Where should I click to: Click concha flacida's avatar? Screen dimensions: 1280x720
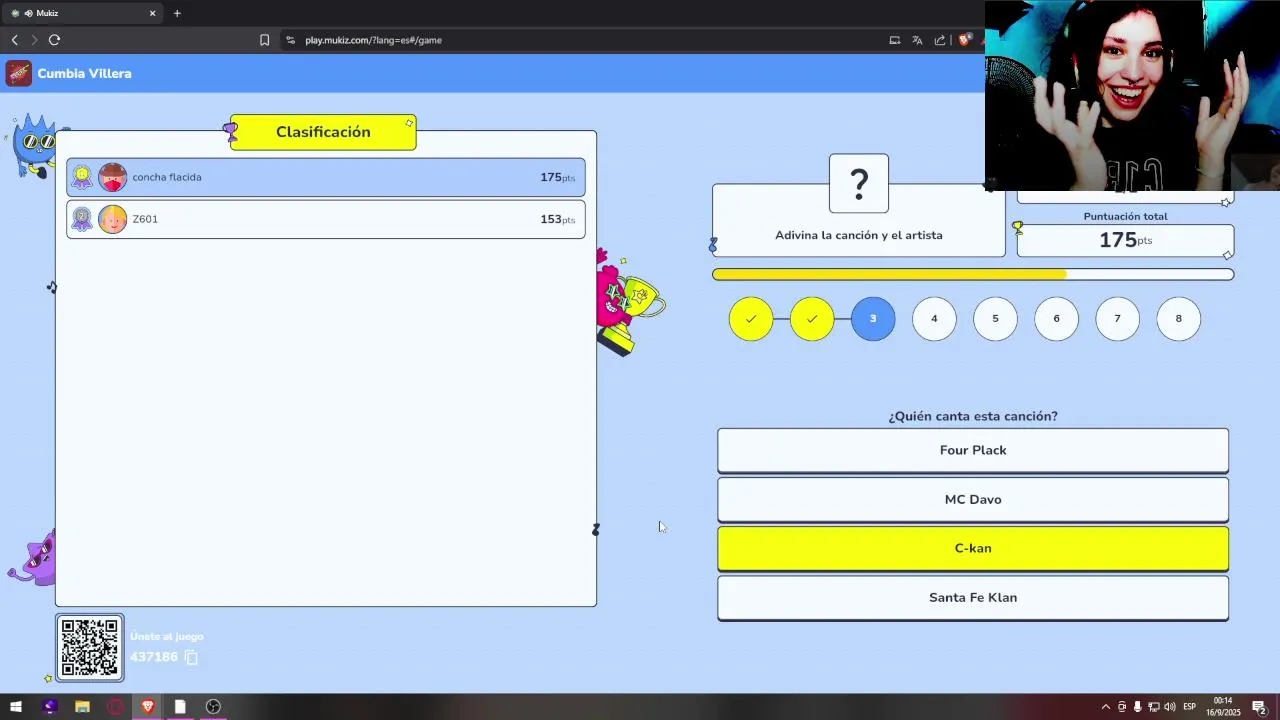(x=113, y=177)
